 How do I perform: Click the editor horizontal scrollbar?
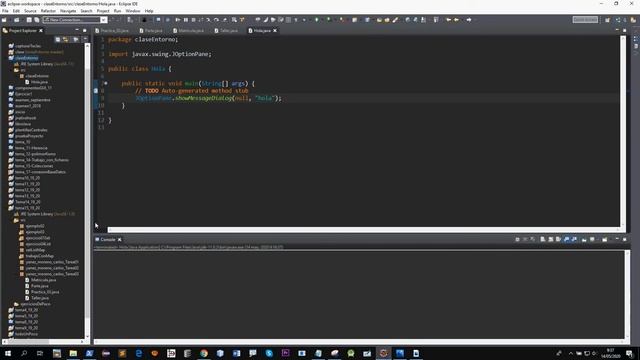pyautogui.click(x=363, y=230)
